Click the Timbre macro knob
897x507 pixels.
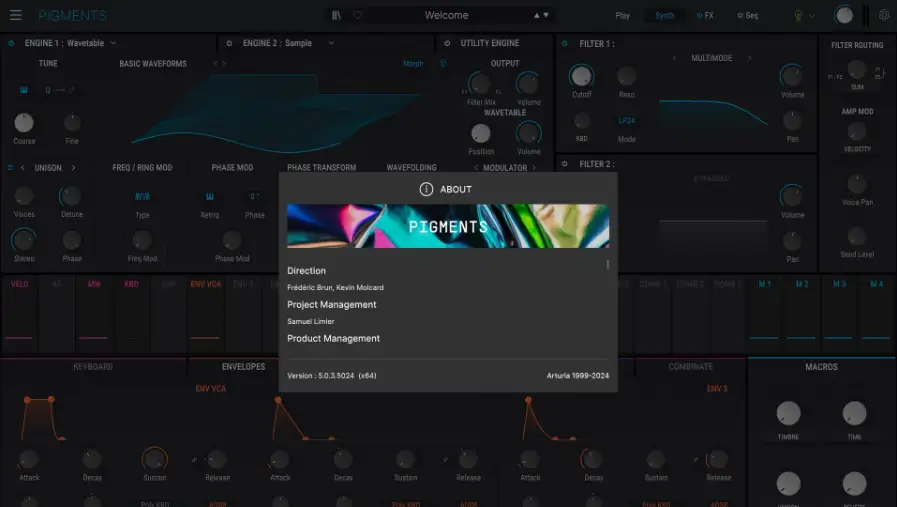(788, 413)
